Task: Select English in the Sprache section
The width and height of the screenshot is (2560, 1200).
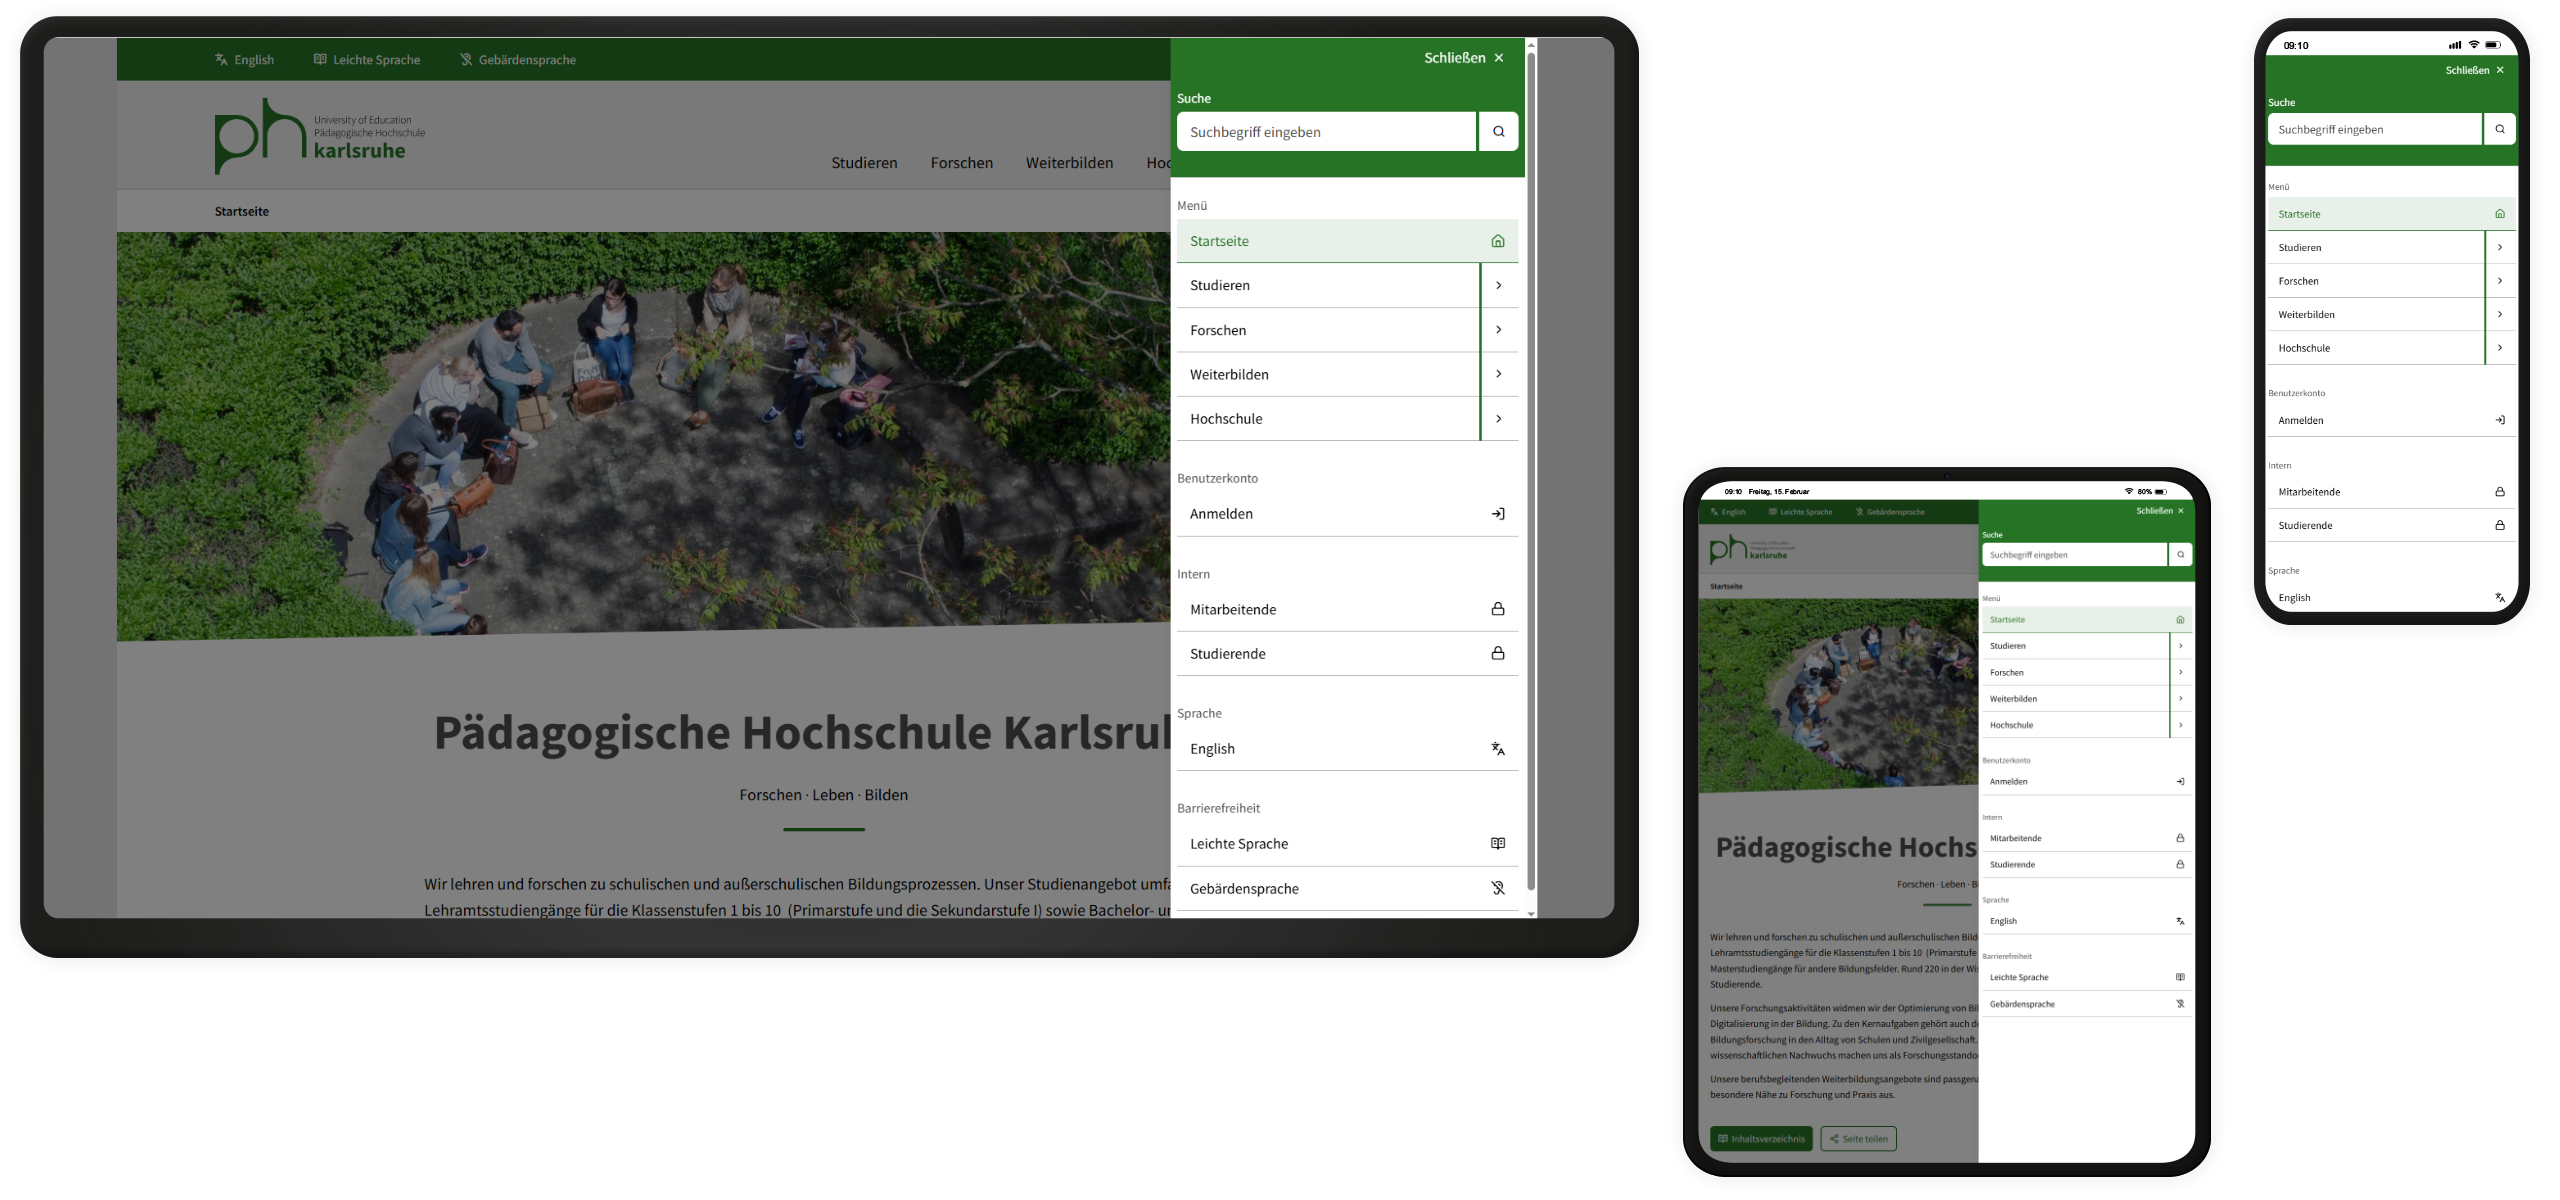Action: click(x=1212, y=748)
